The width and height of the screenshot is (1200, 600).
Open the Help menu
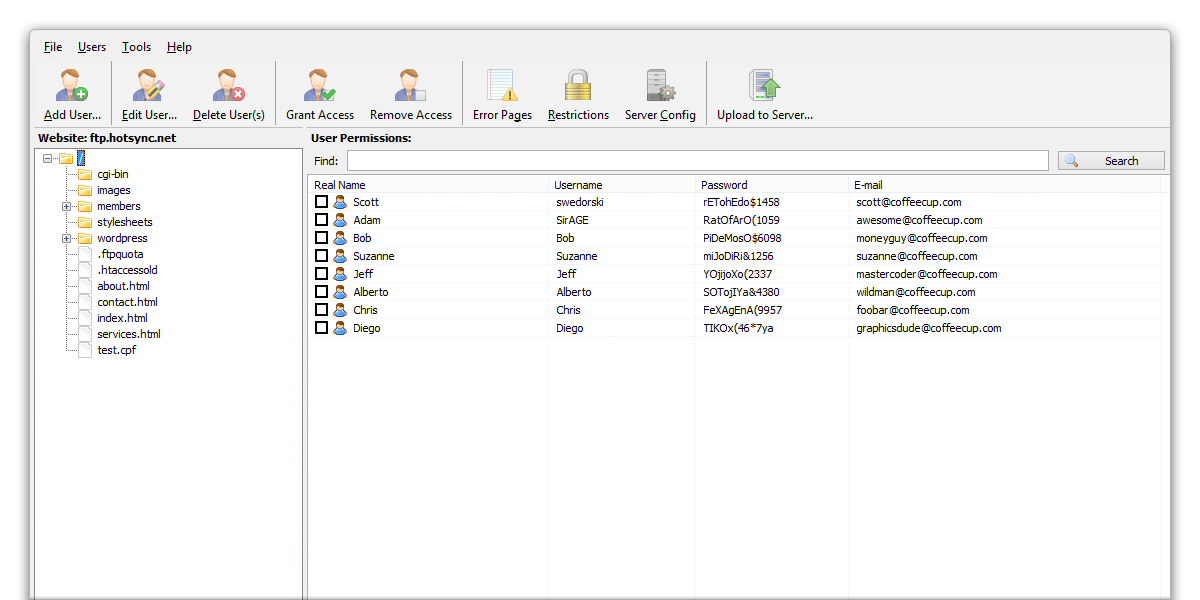pos(179,47)
